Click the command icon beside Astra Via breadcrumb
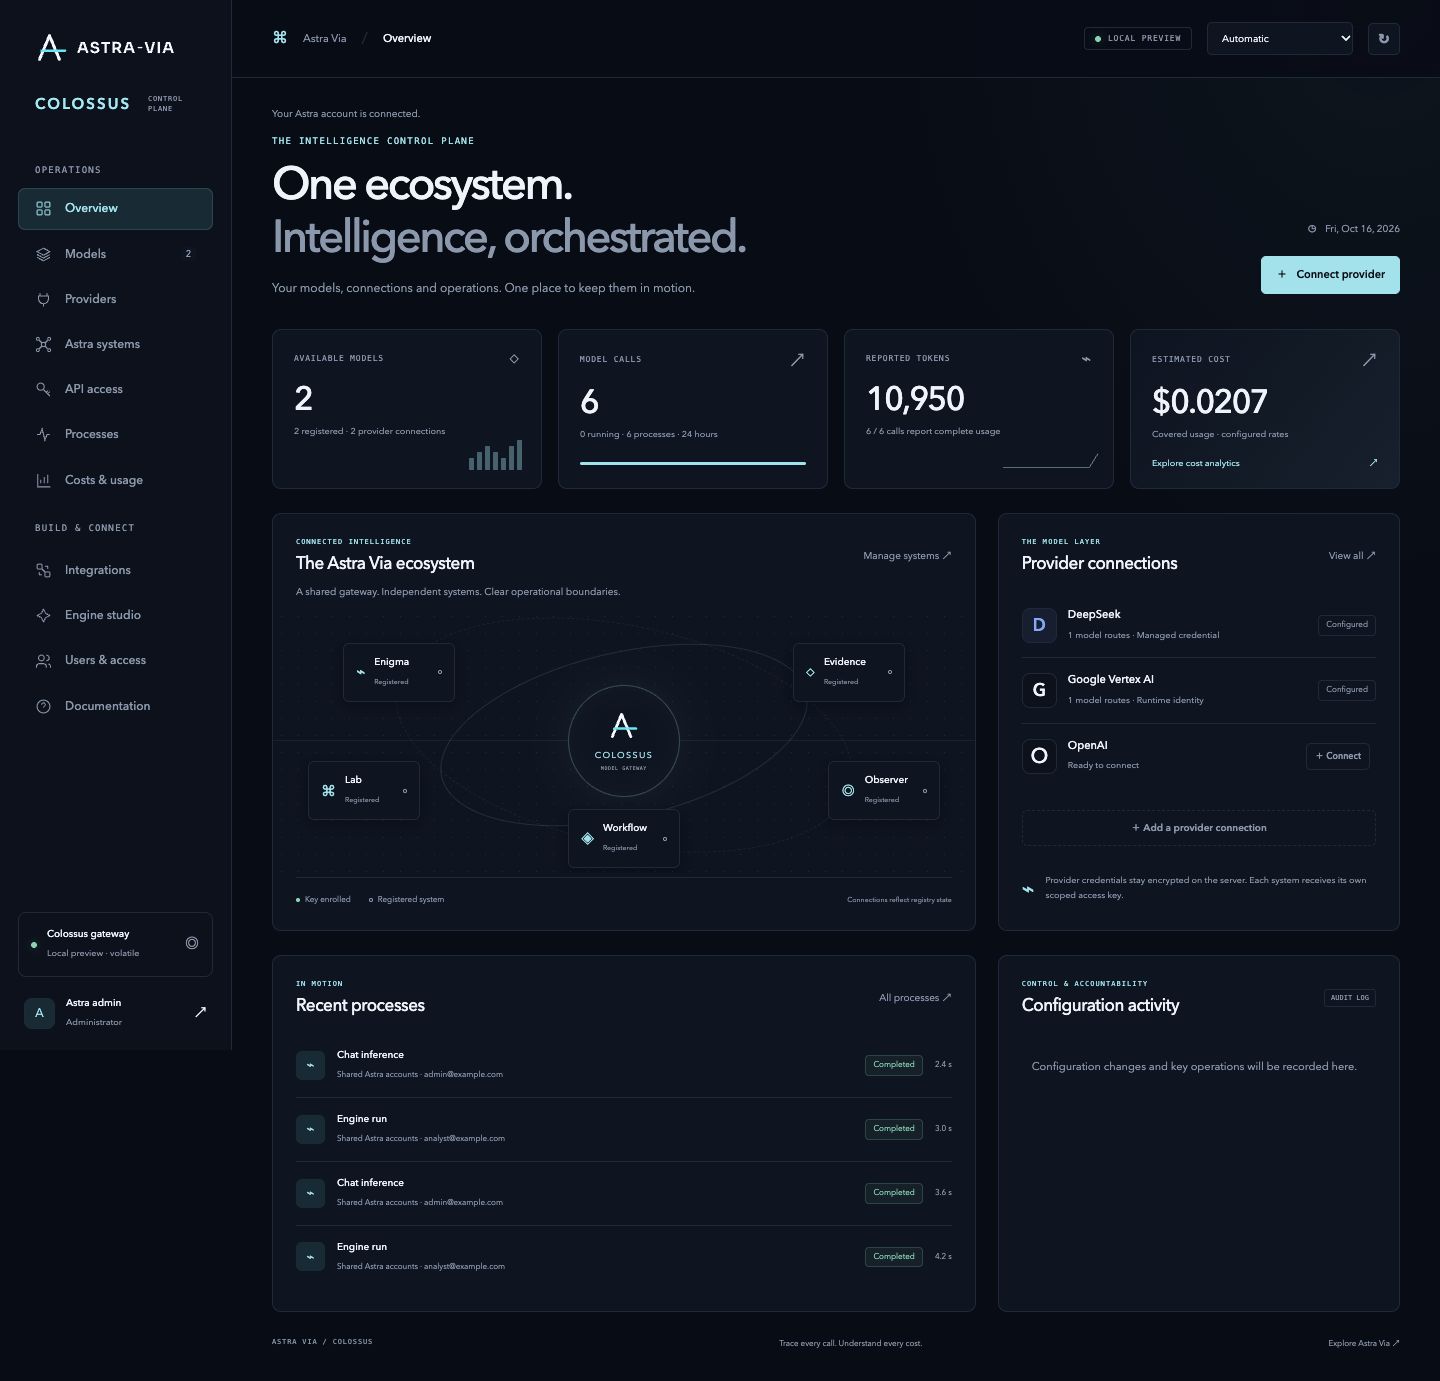This screenshot has height=1381, width=1440. pos(280,38)
